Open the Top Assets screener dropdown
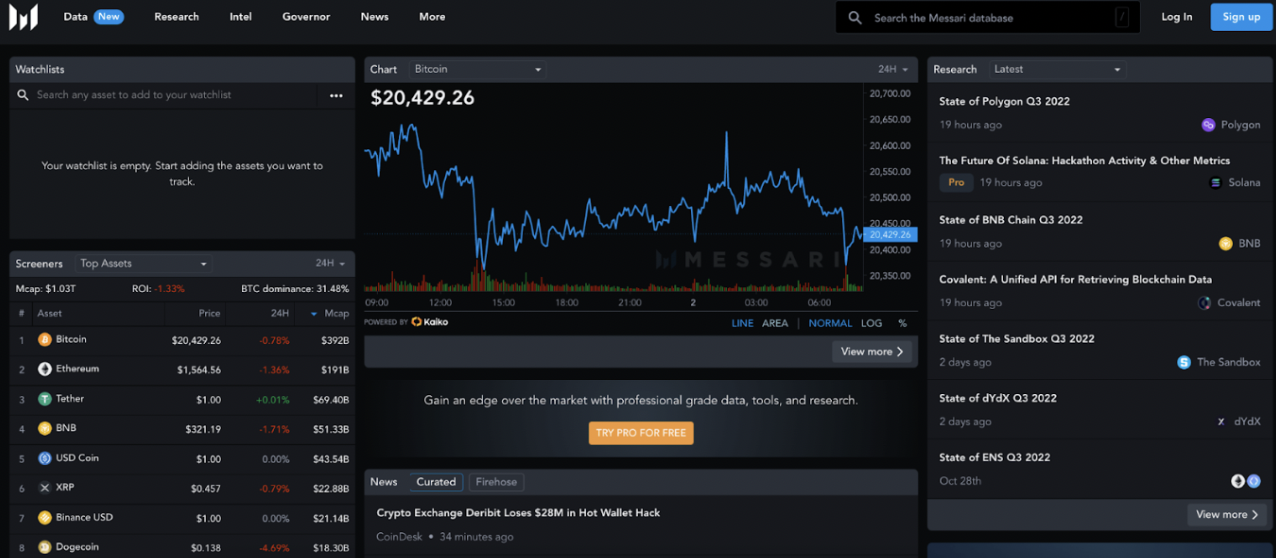1276x558 pixels. [142, 263]
